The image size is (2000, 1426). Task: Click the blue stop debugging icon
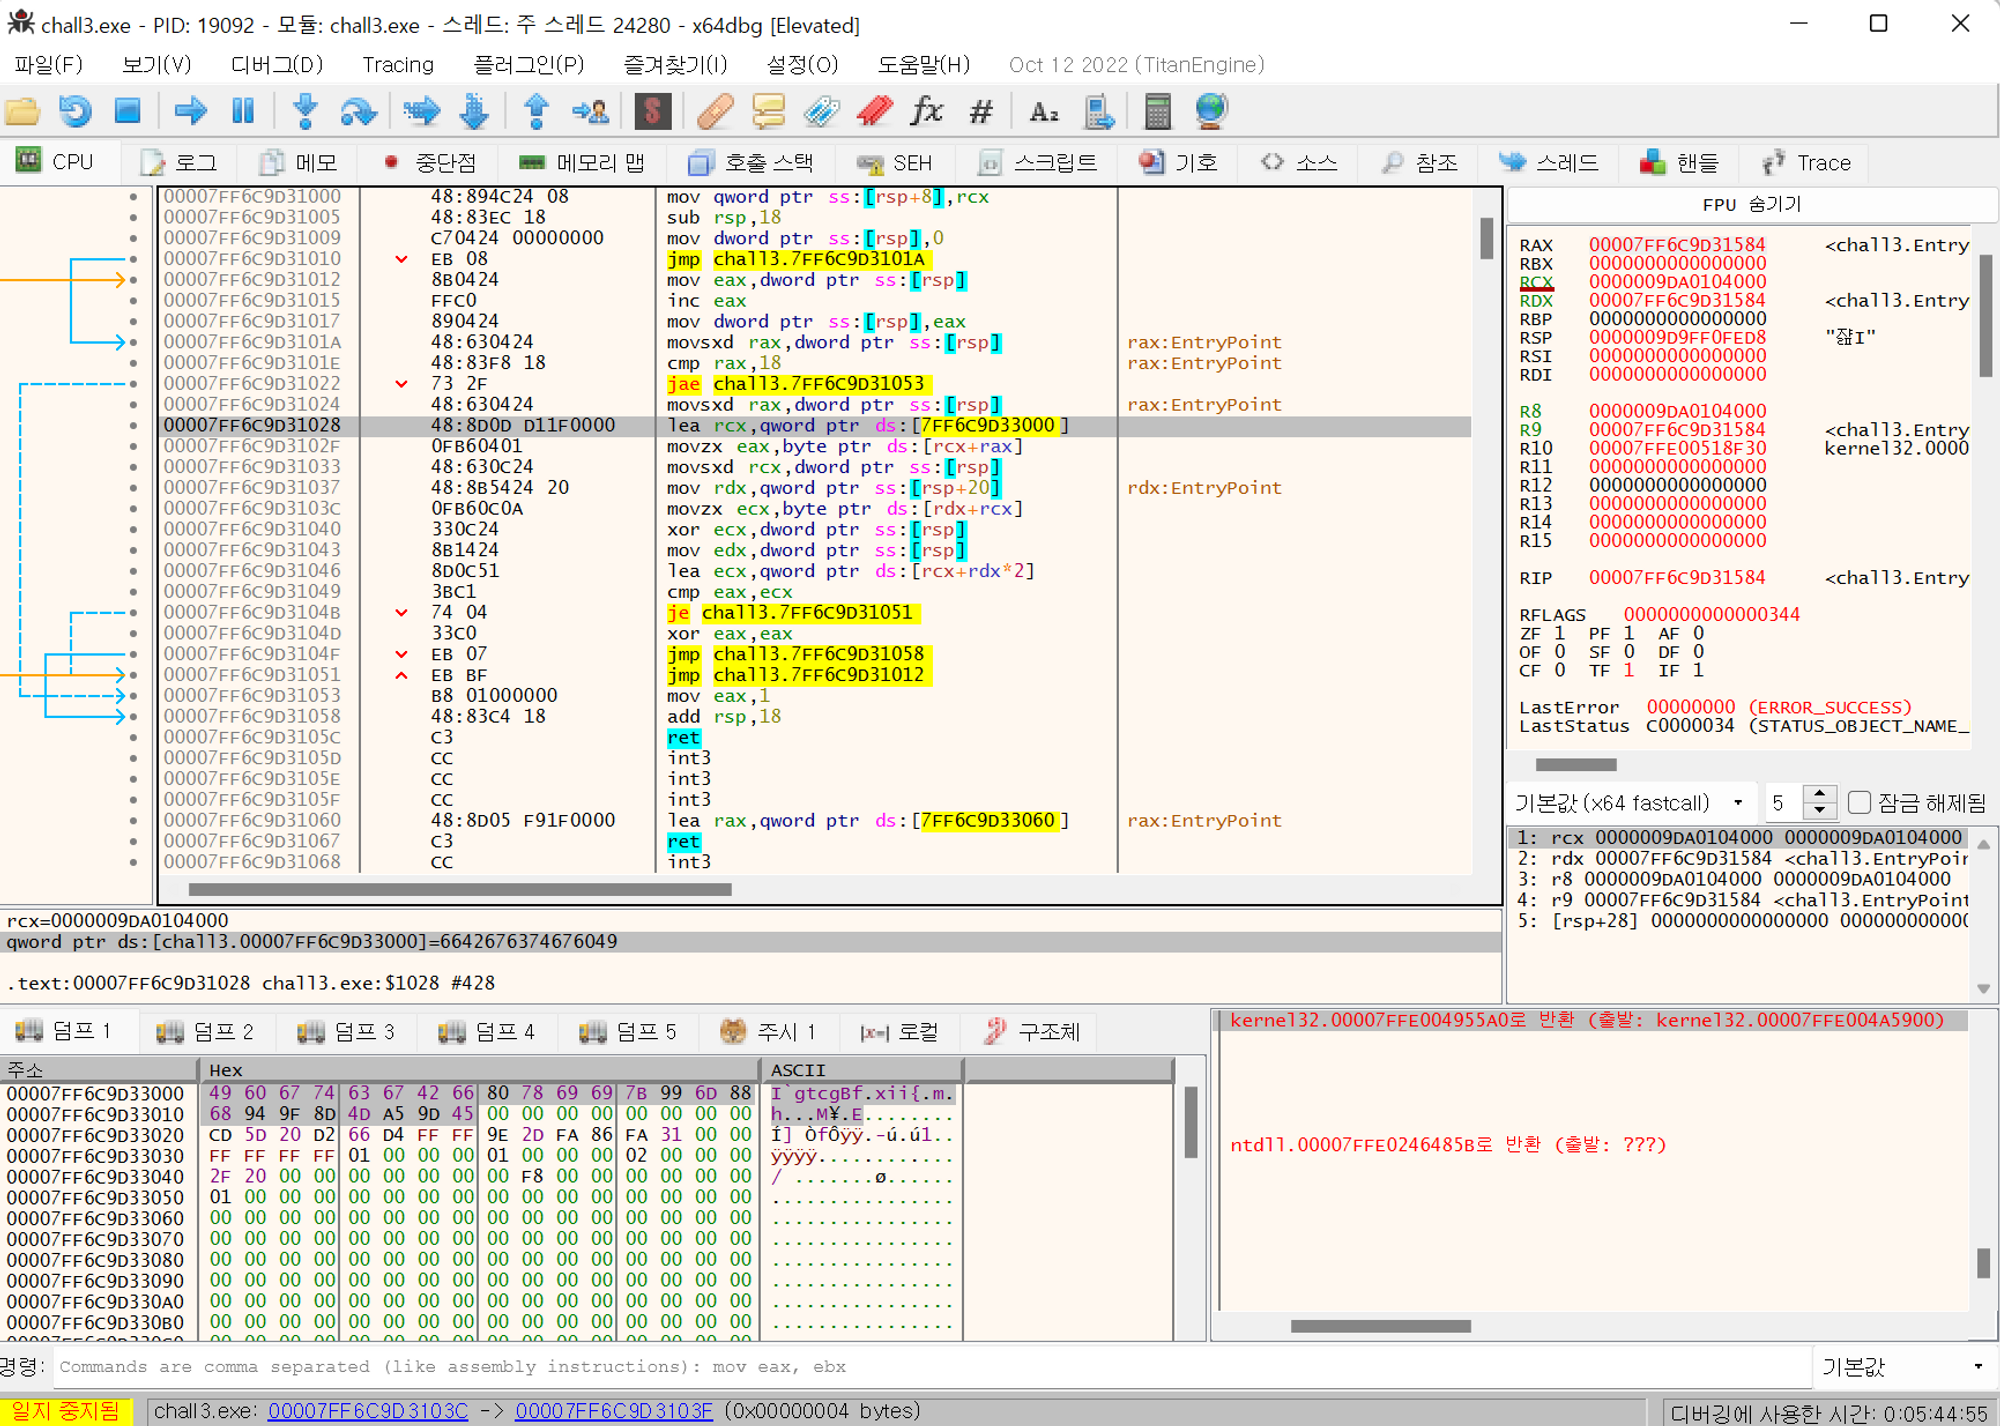point(128,111)
